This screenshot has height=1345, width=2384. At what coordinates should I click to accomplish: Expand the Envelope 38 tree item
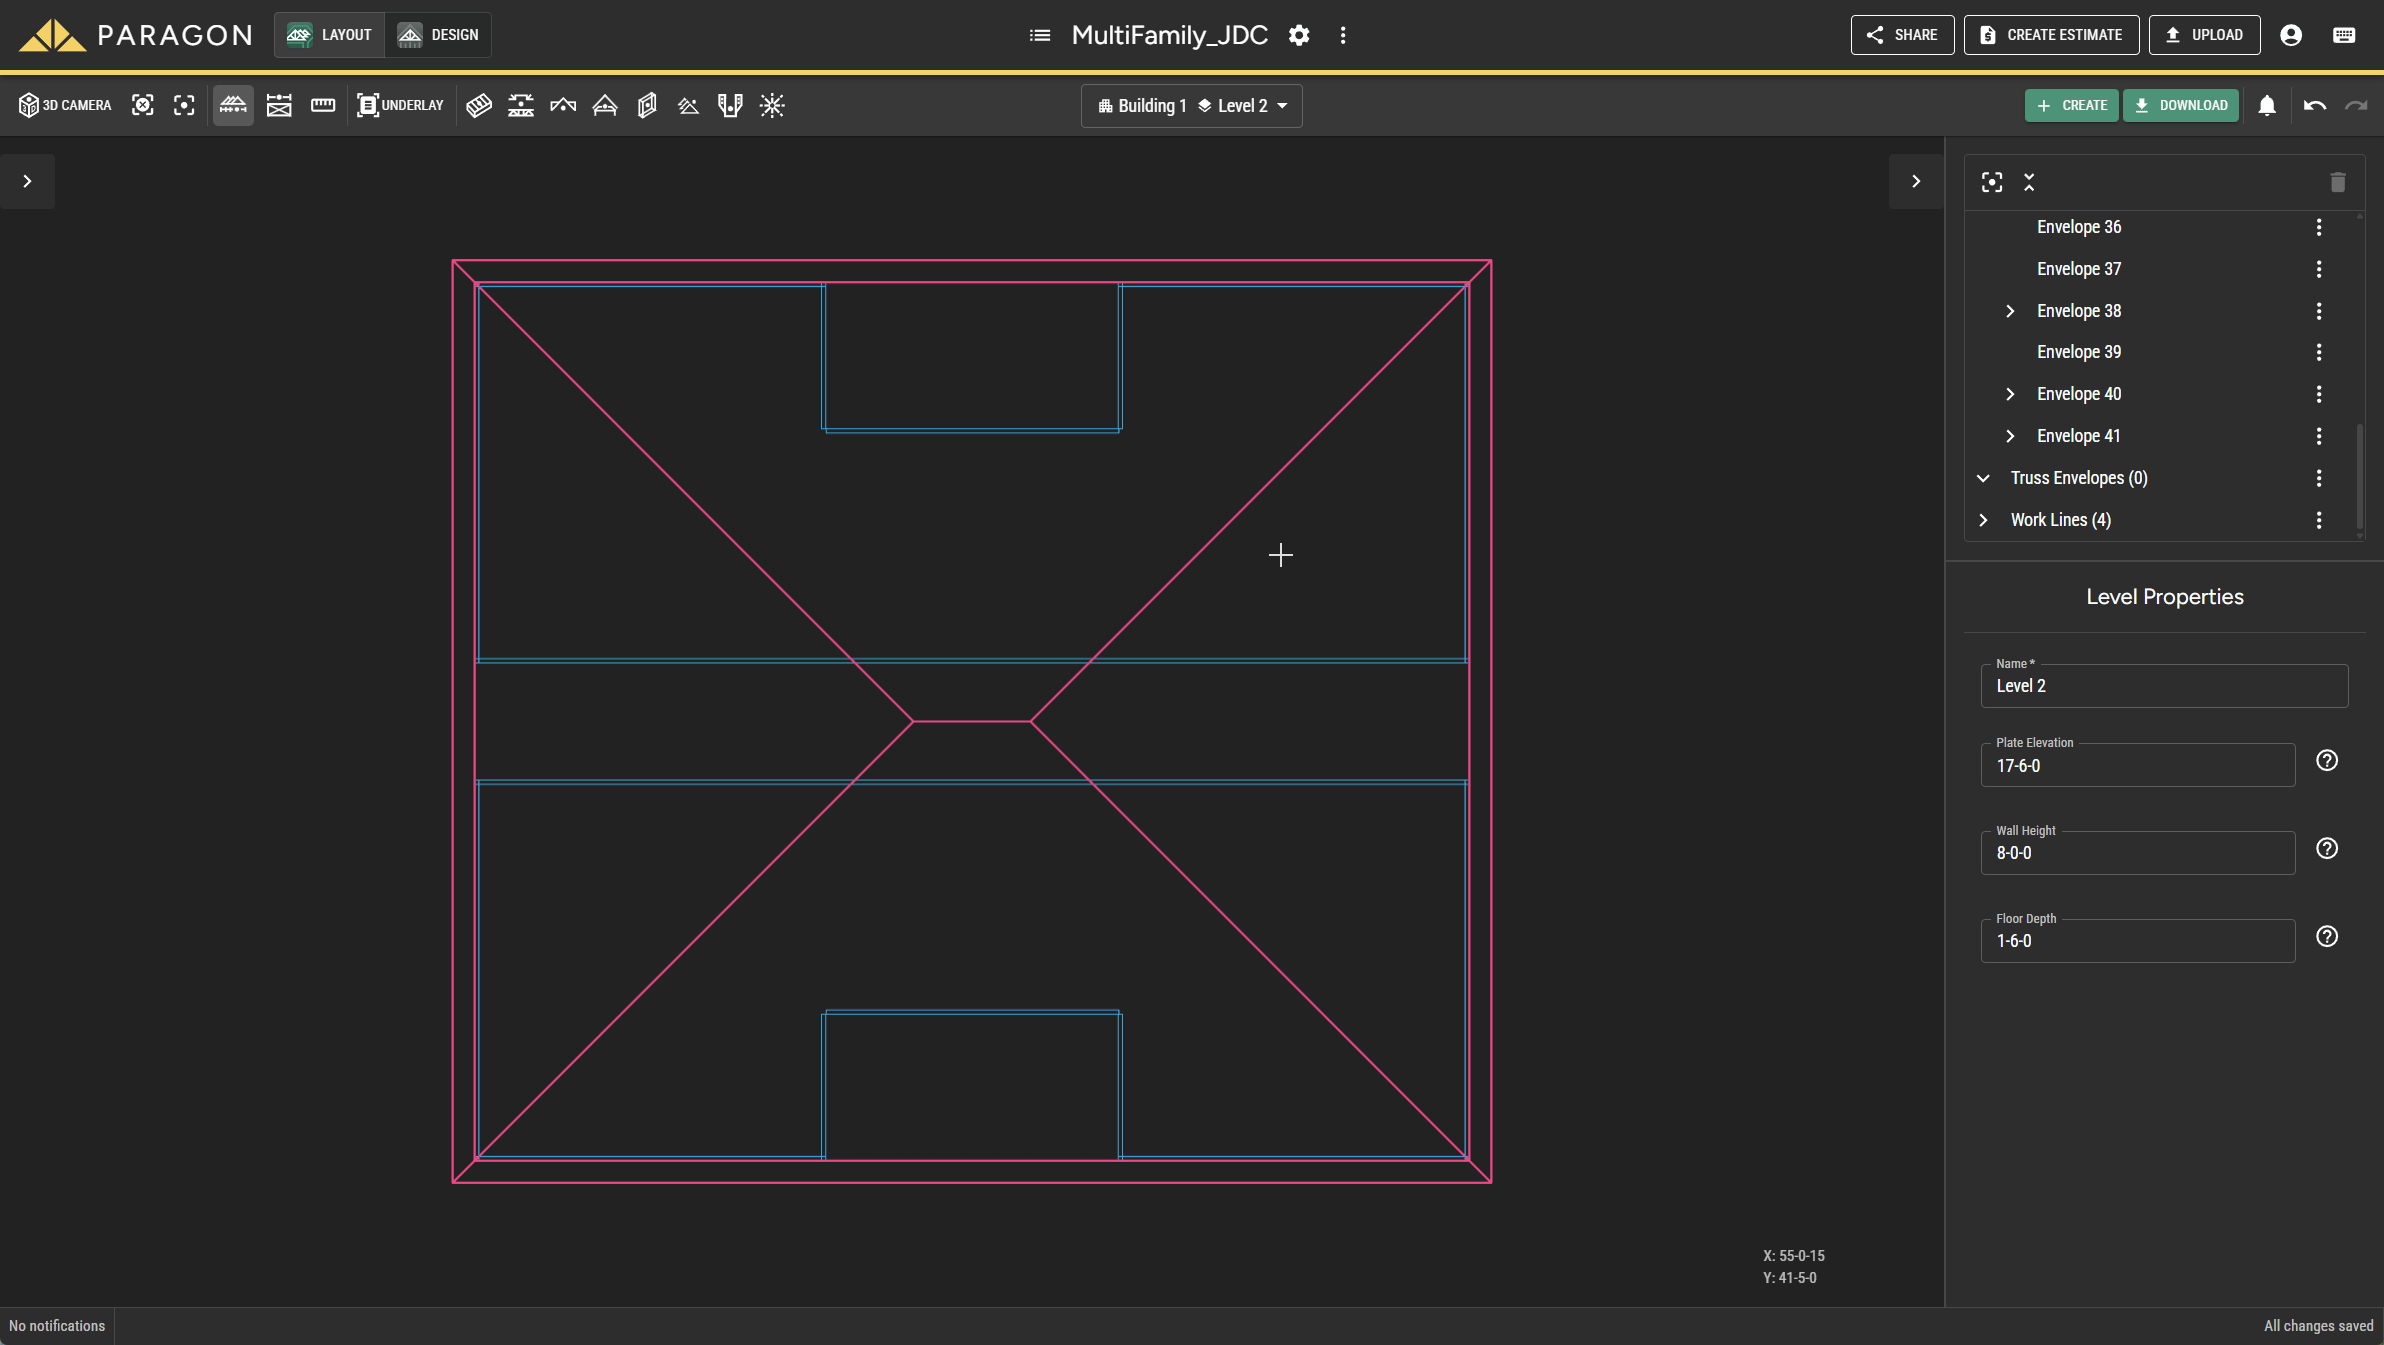[2010, 311]
